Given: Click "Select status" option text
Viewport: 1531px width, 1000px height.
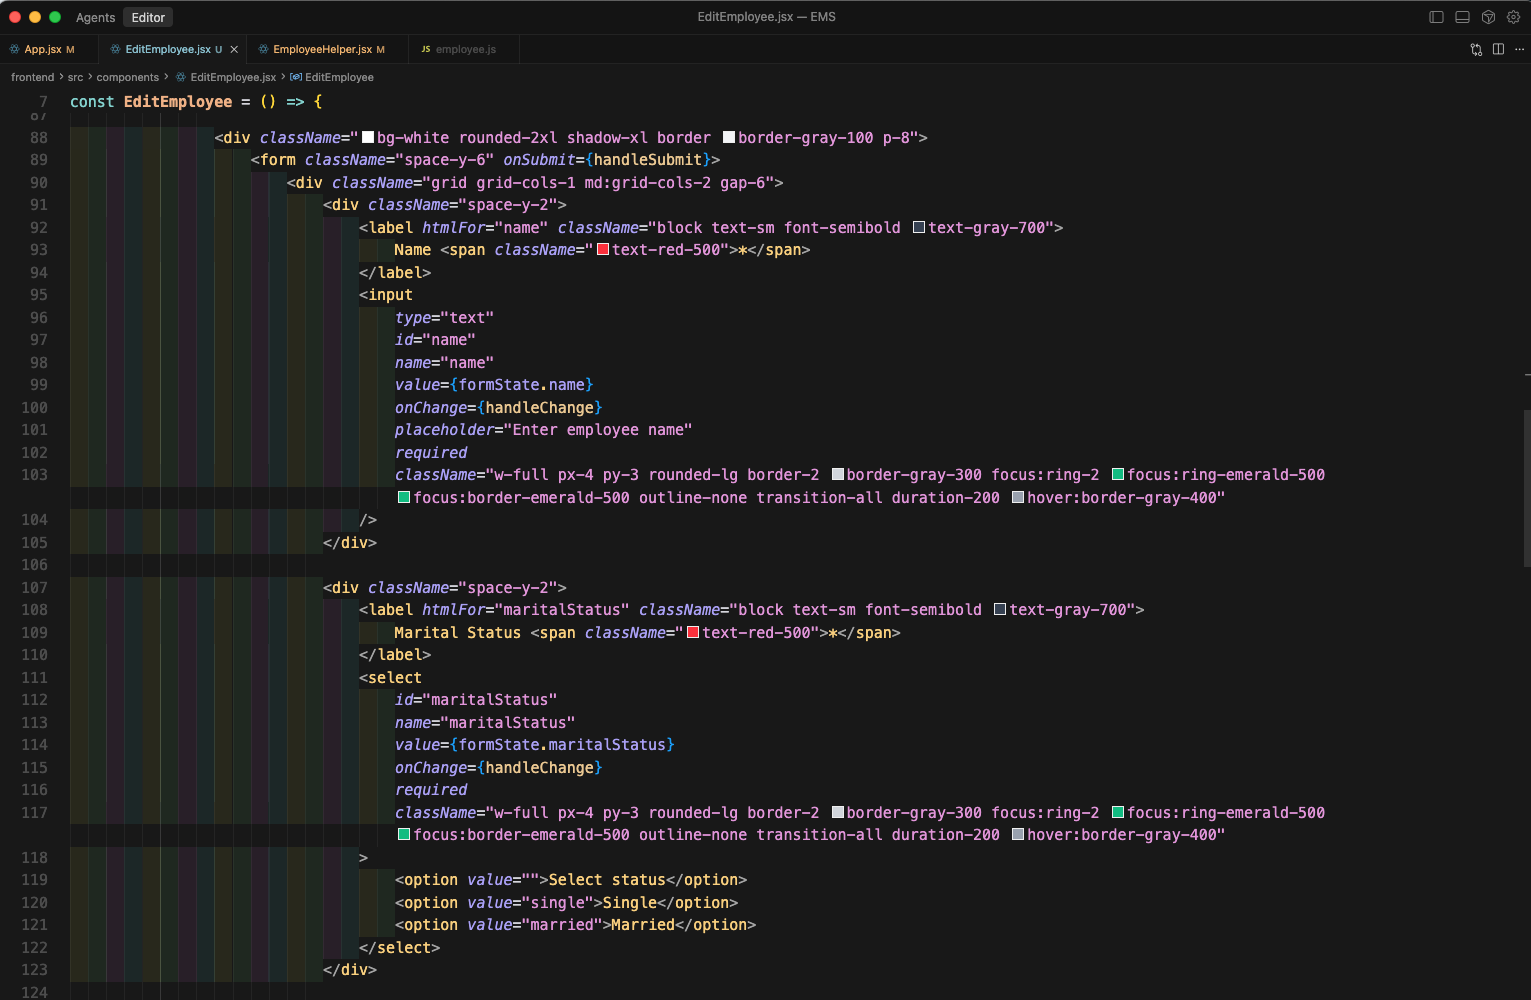Looking at the screenshot, I should coord(607,880).
